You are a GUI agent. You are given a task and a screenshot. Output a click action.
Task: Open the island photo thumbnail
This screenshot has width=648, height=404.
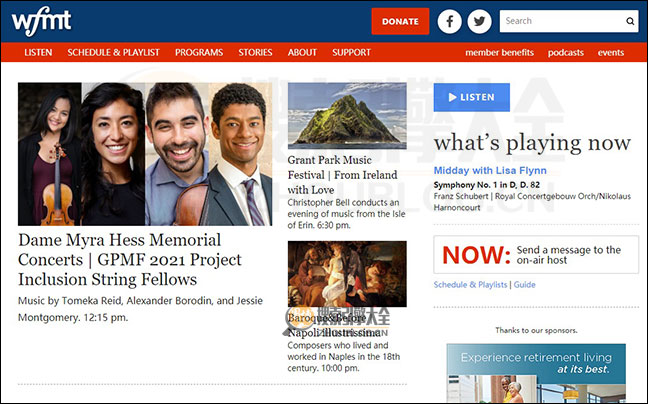coord(347,116)
